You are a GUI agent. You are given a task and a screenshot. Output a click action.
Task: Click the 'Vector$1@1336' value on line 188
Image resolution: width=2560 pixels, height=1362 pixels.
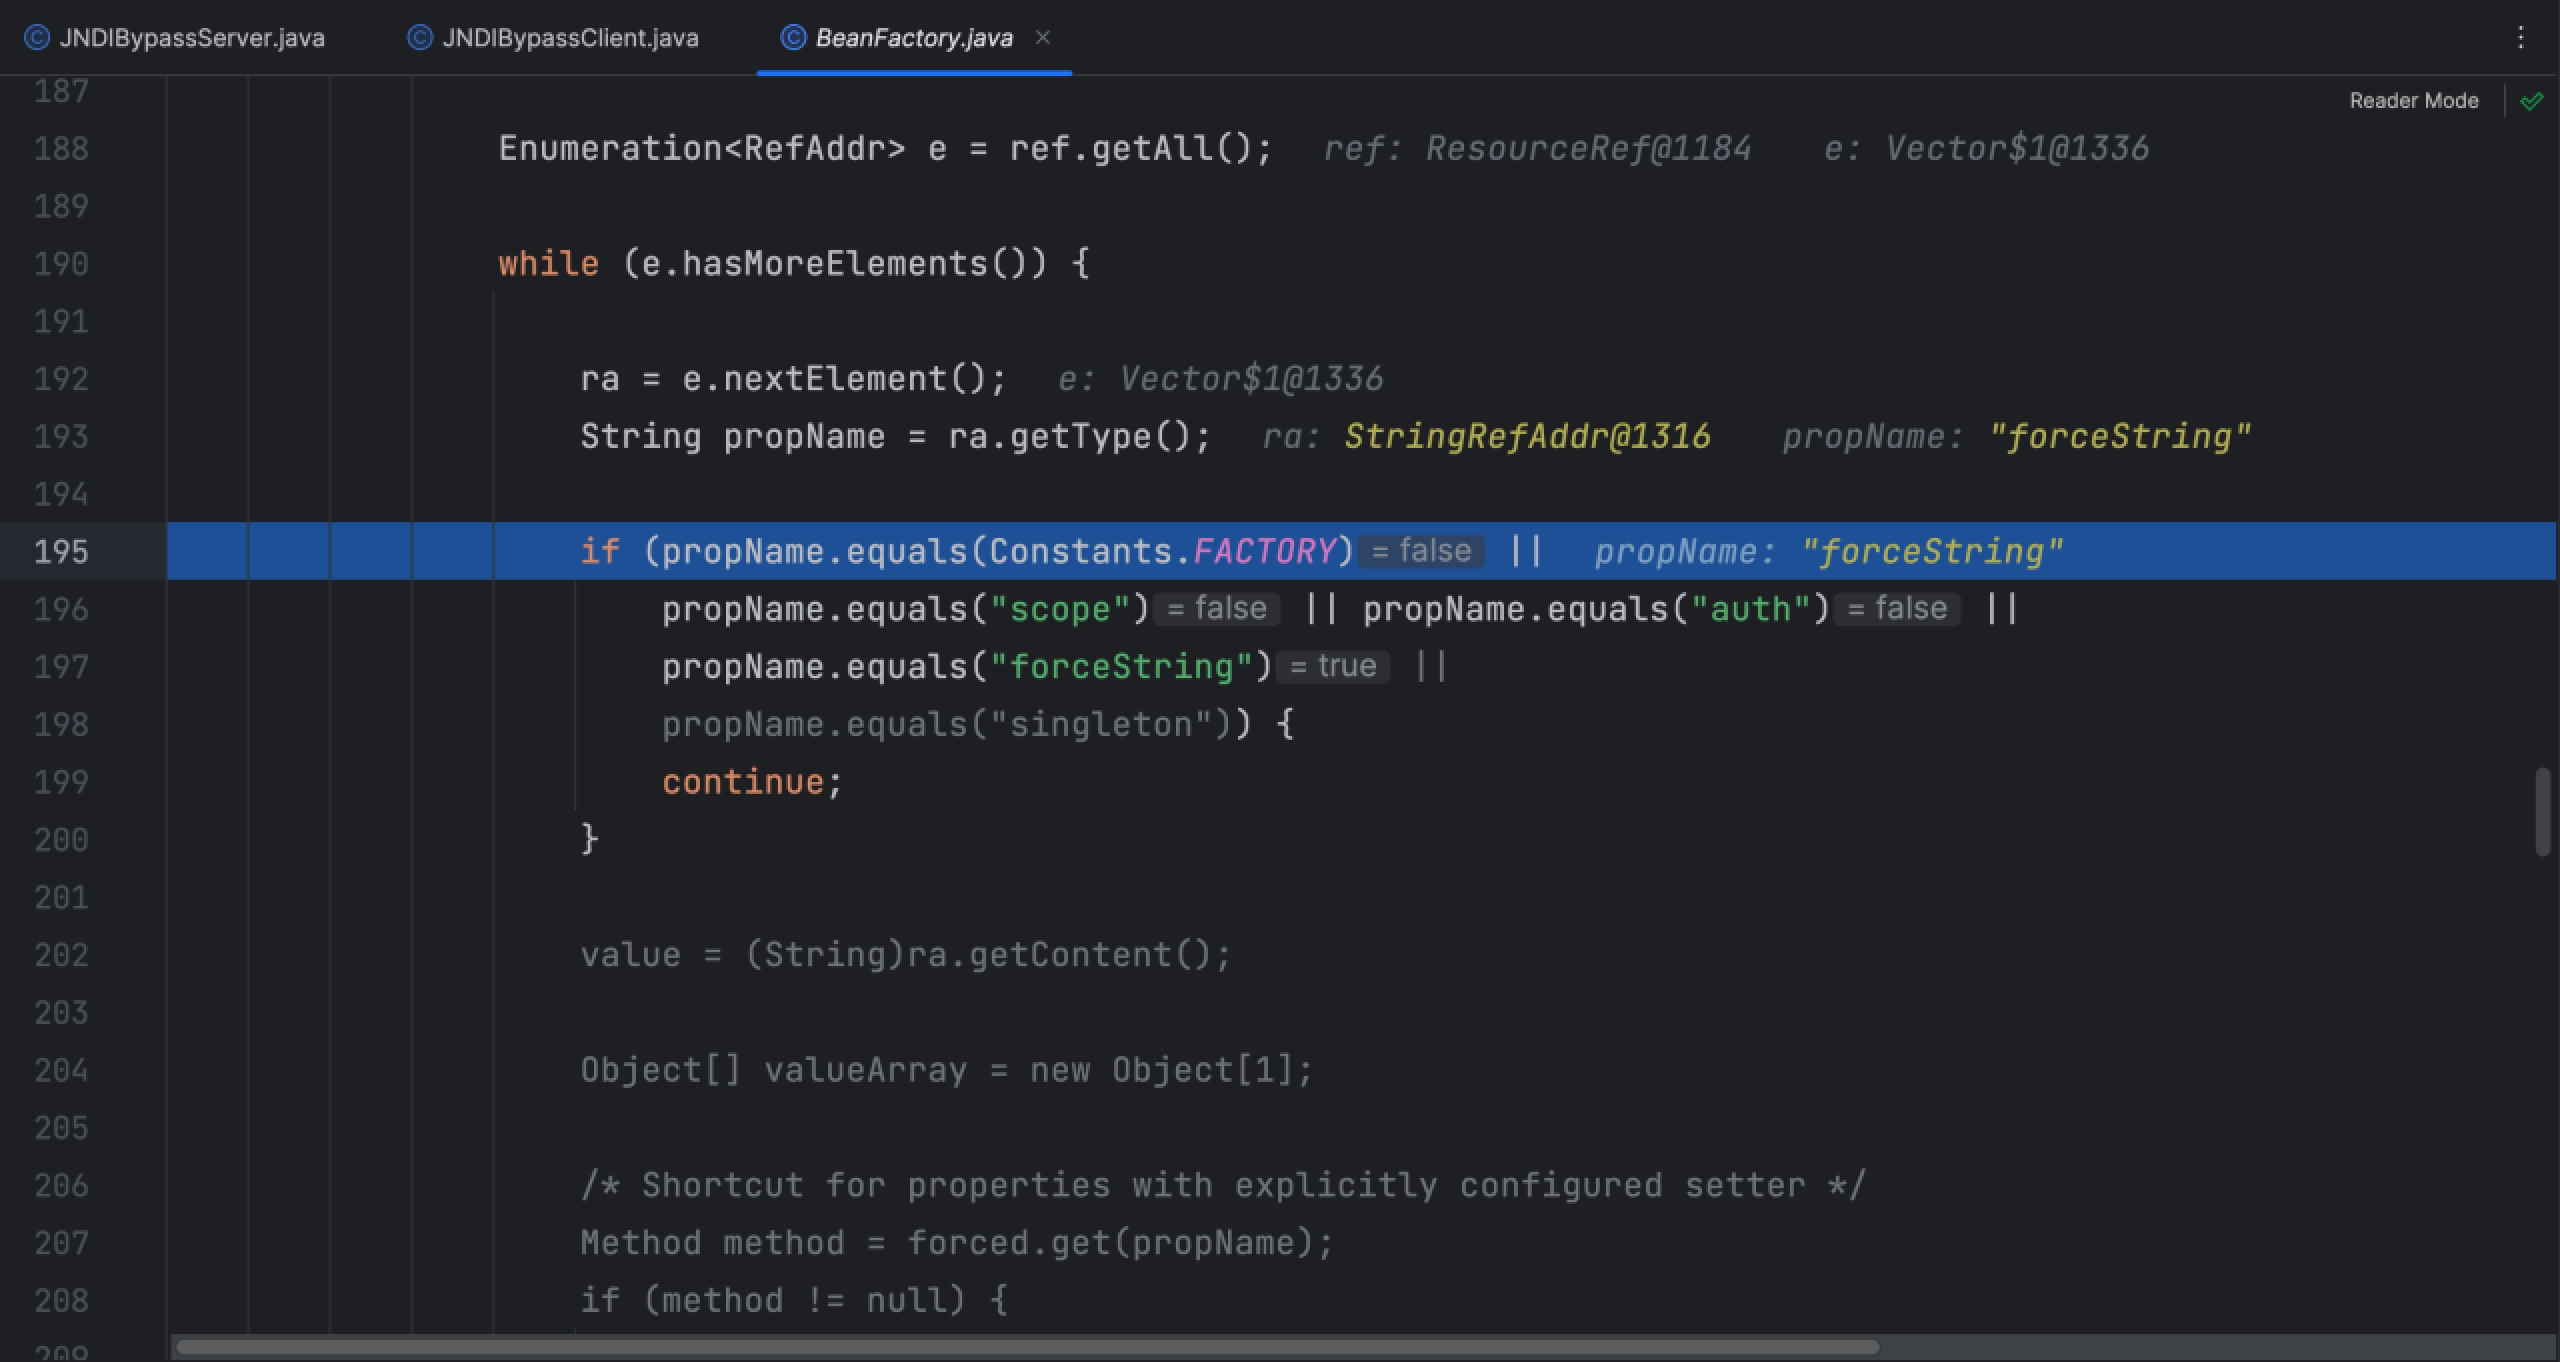coord(2017,148)
